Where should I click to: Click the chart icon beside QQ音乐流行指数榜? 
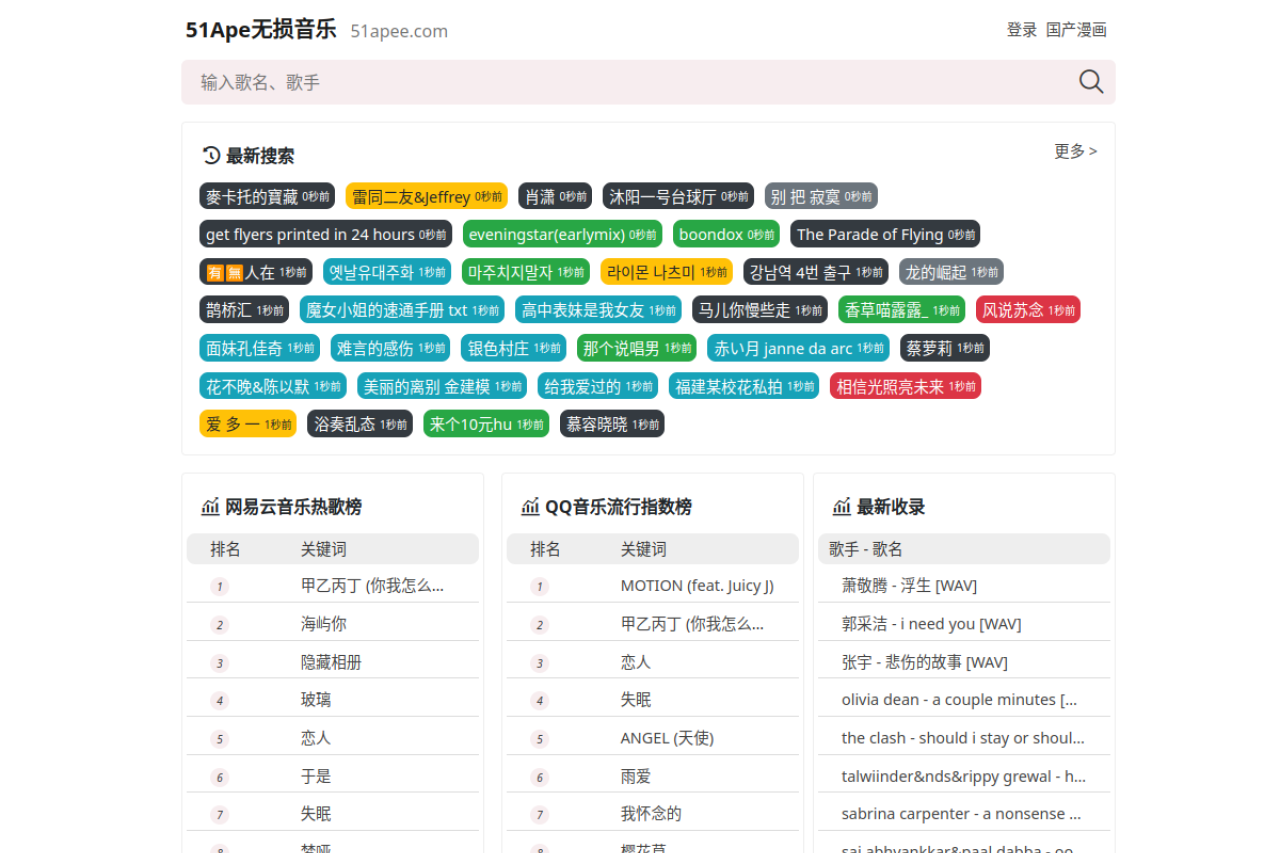pyautogui.click(x=530, y=507)
